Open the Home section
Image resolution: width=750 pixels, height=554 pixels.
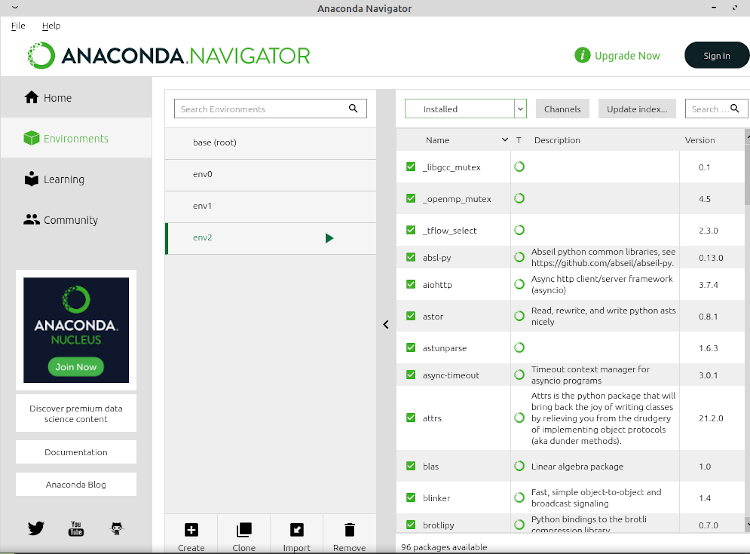click(48, 98)
